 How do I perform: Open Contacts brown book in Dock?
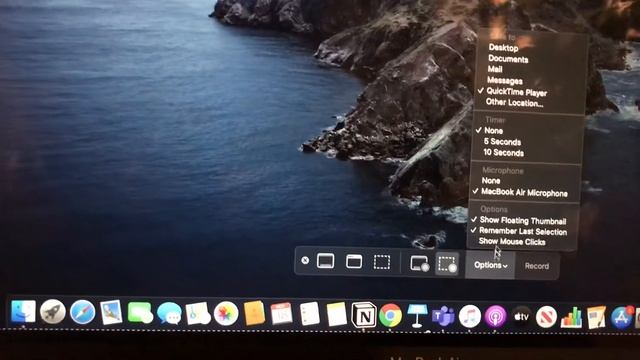(x=254, y=313)
